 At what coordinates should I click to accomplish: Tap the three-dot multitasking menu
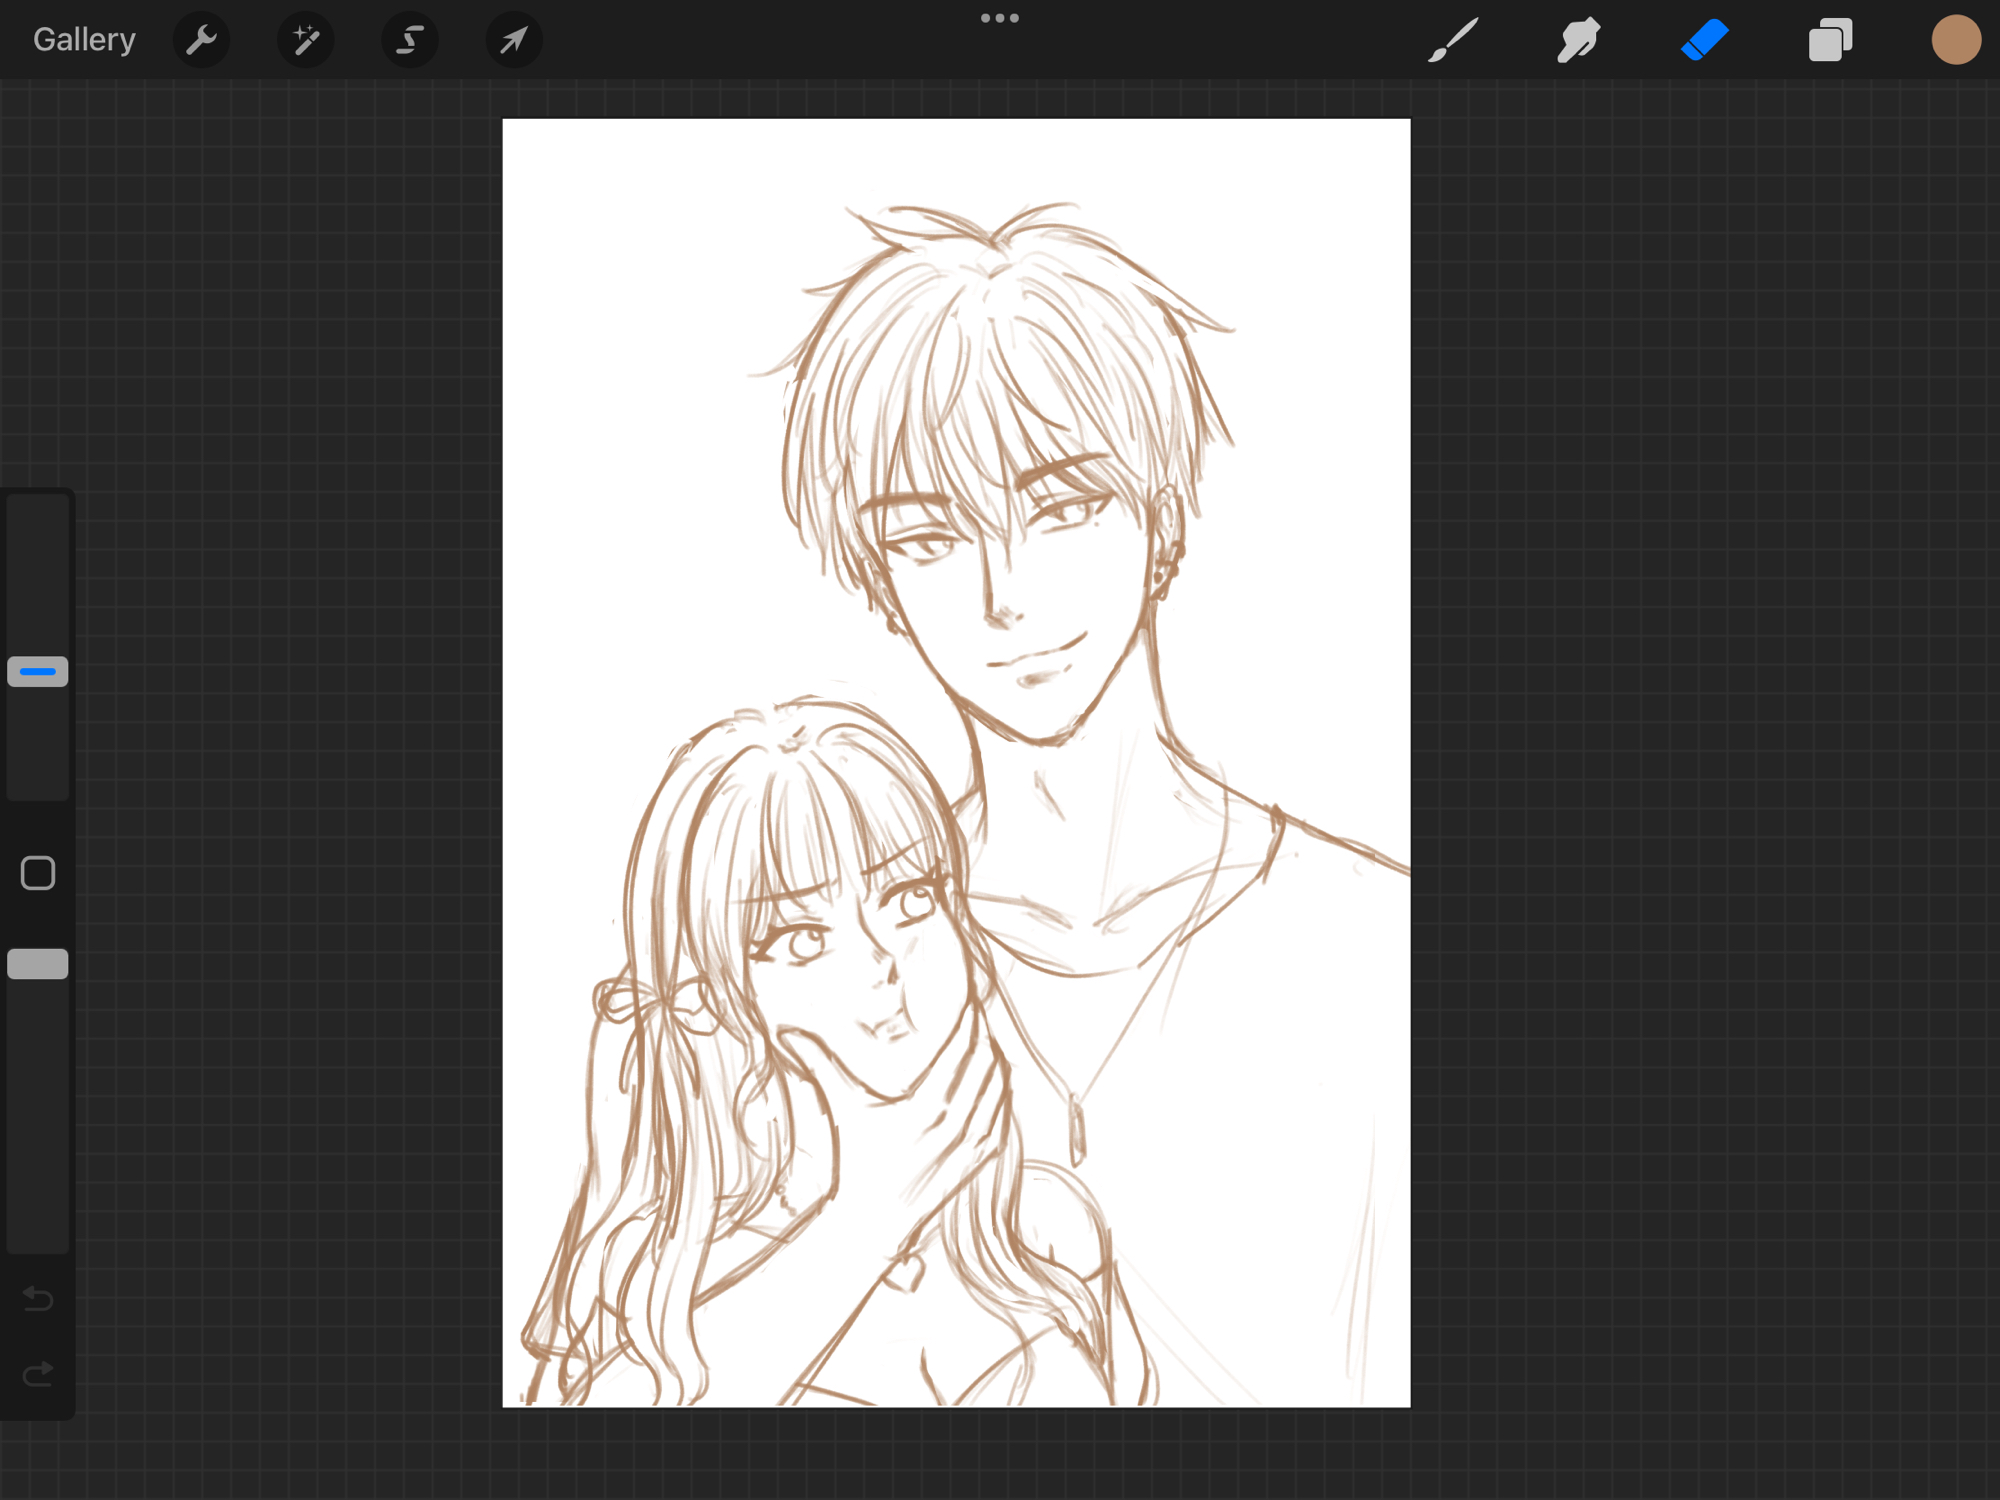pyautogui.click(x=999, y=18)
